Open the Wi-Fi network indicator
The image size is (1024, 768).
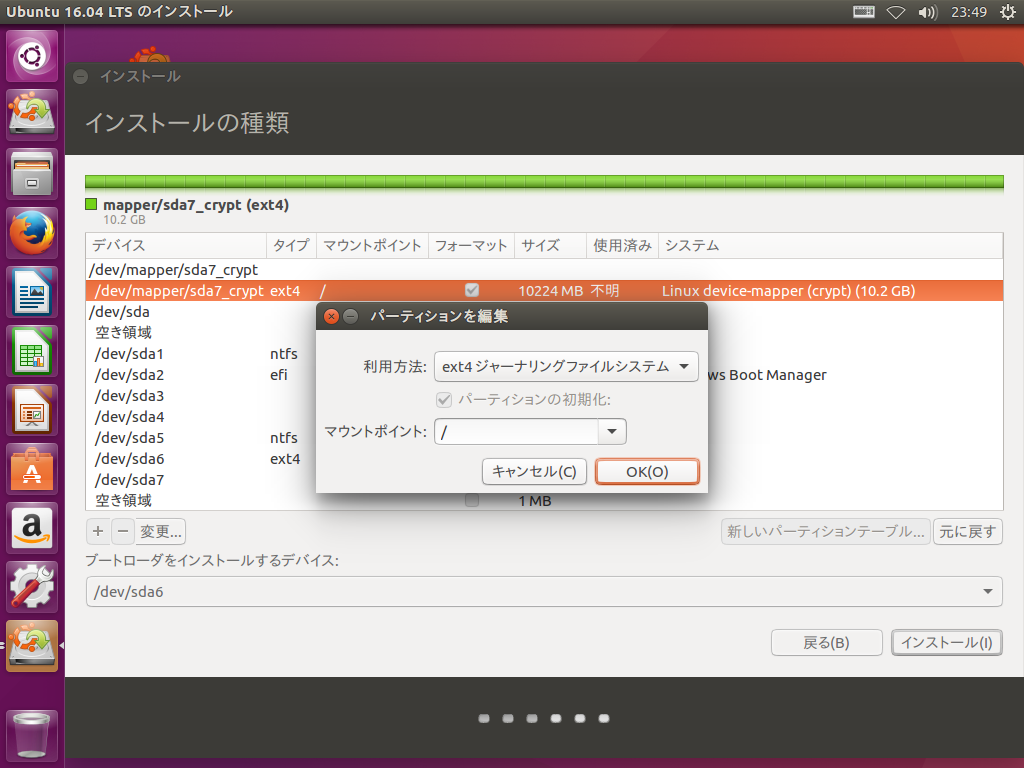(895, 12)
